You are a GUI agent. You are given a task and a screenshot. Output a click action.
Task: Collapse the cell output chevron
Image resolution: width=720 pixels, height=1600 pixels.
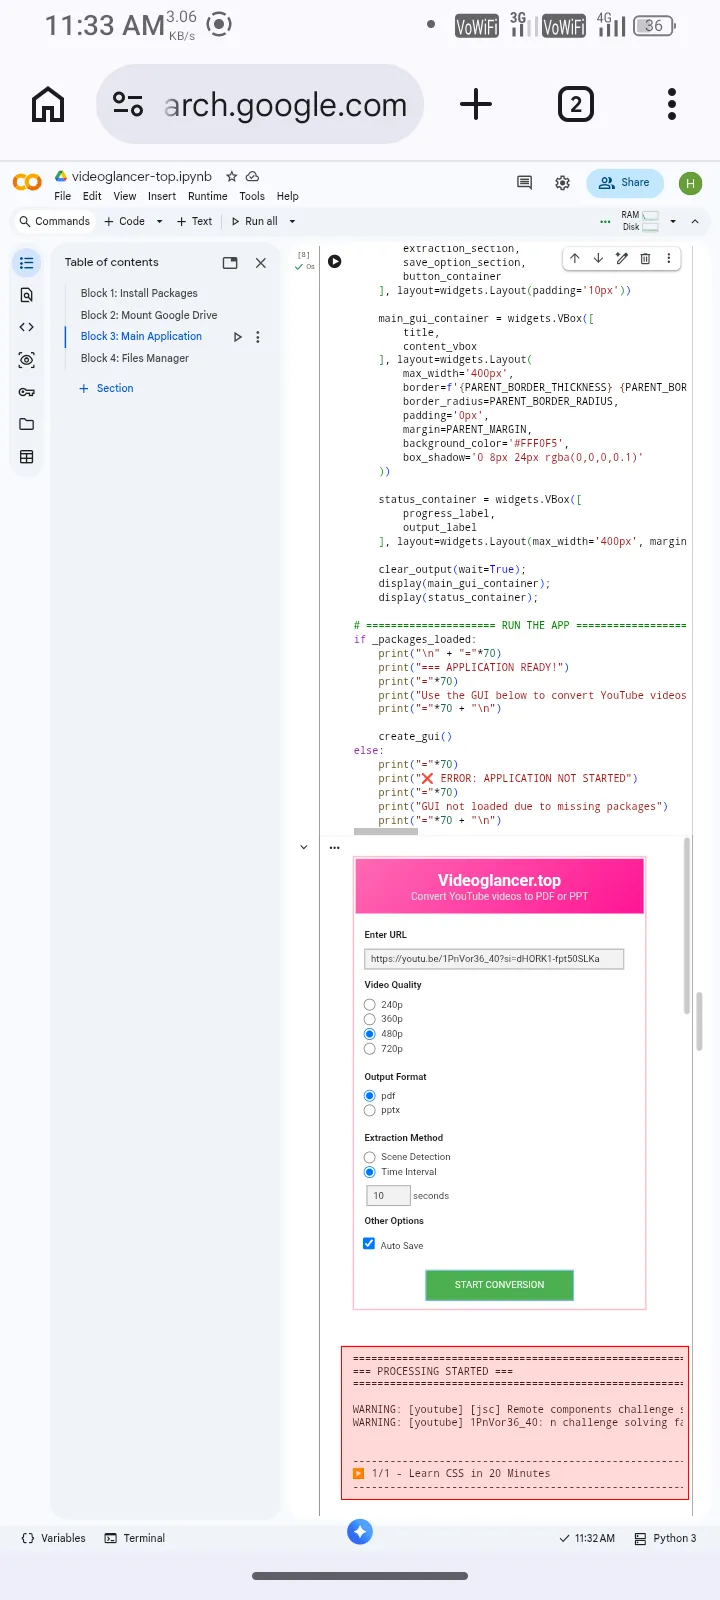point(304,847)
